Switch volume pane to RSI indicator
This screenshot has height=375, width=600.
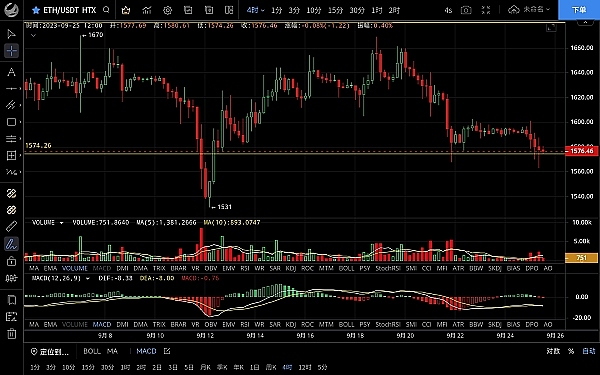245,269
